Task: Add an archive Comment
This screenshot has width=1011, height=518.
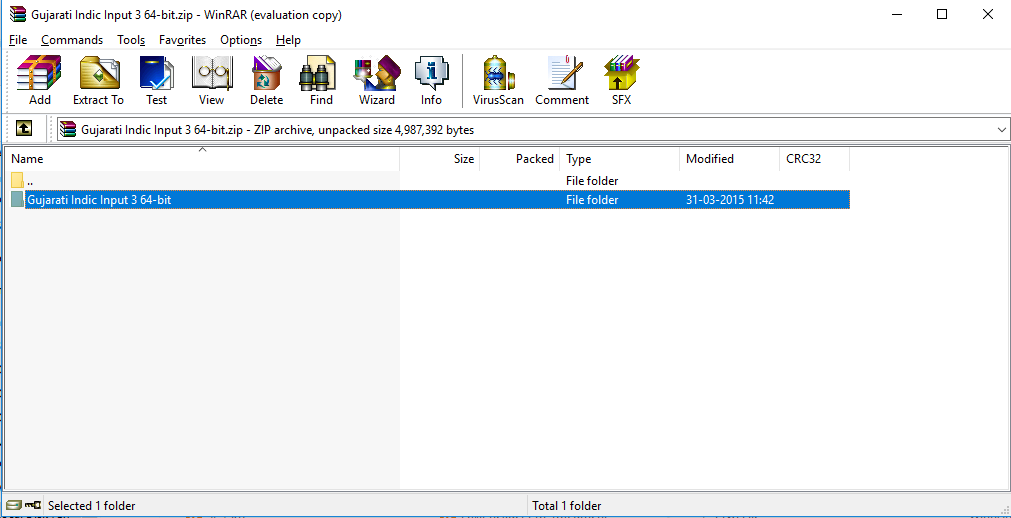Action: click(562, 80)
